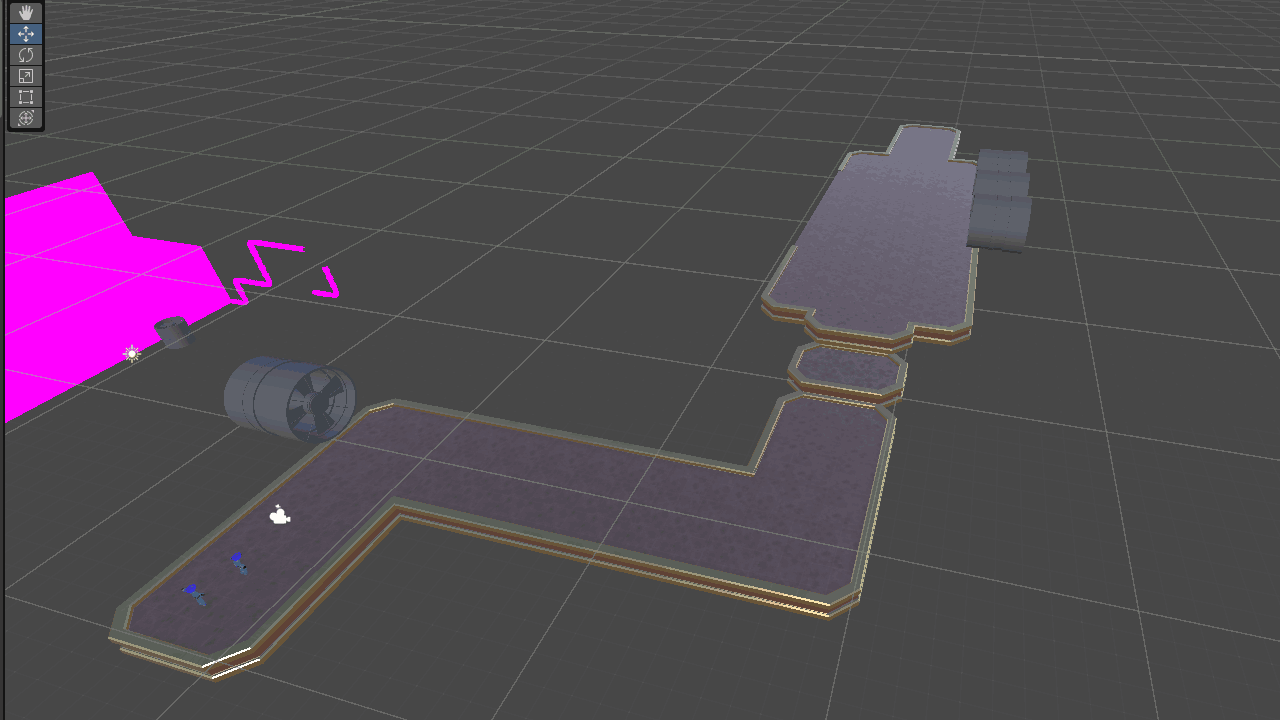Viewport: 1280px width, 720px height.
Task: Select the blue character nearest the camera gizmo
Action: [239, 564]
